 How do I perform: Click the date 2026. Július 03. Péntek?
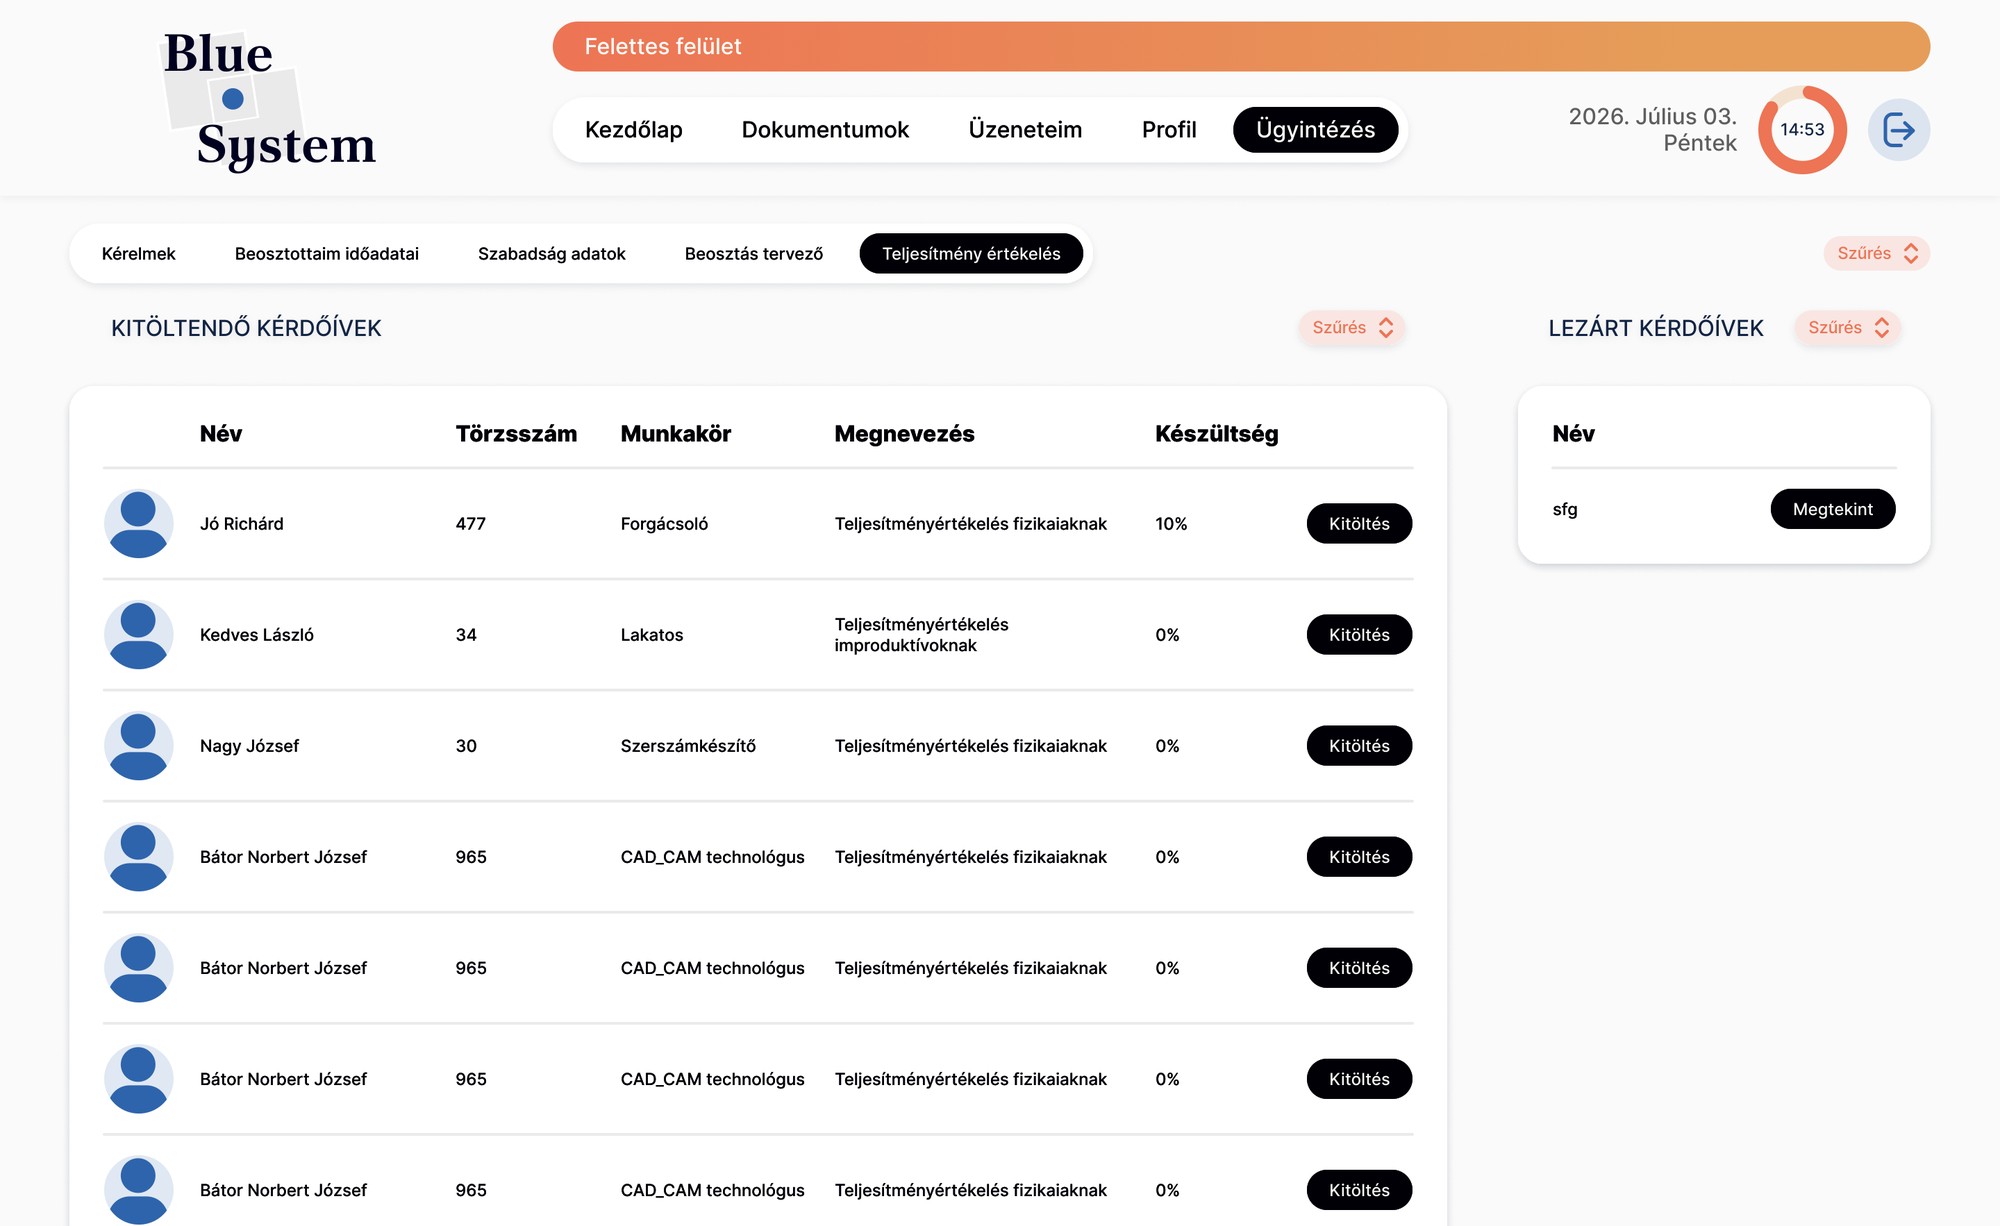pos(1652,130)
